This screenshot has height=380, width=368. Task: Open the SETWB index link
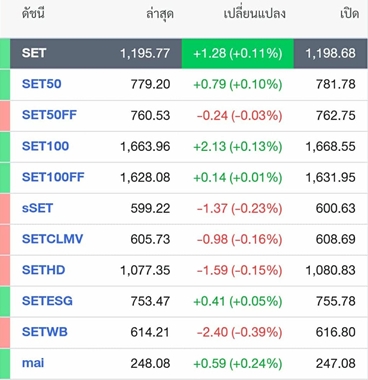45,332
